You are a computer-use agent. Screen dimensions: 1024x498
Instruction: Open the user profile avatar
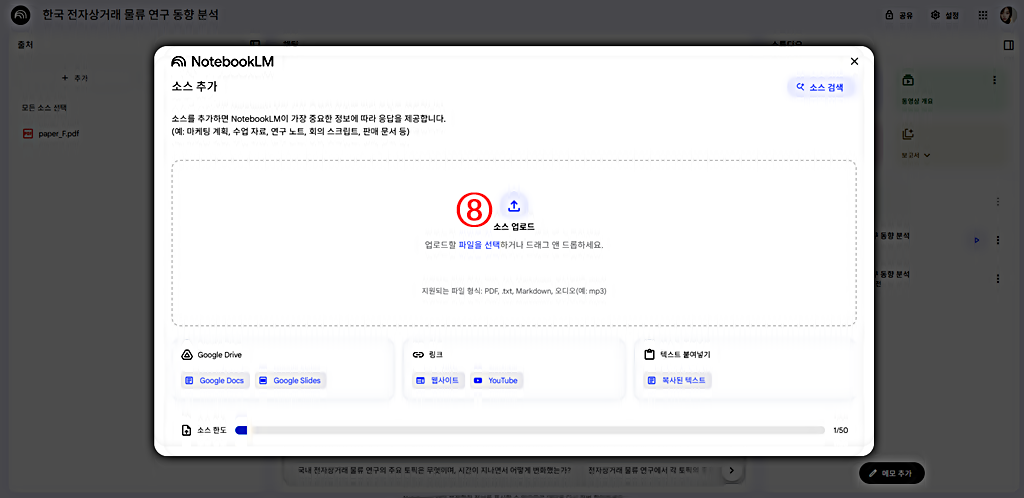click(x=1006, y=15)
